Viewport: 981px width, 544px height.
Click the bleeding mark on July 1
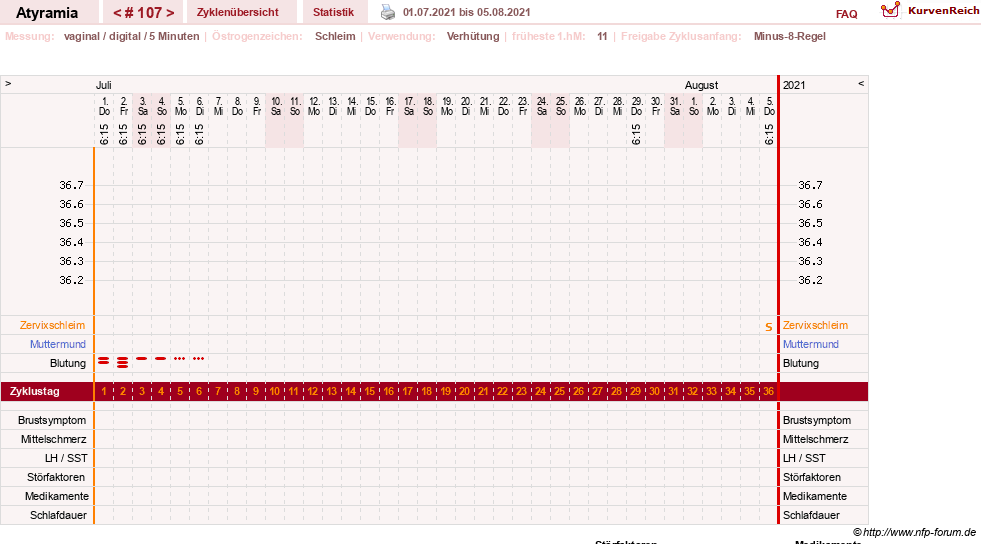[104, 361]
